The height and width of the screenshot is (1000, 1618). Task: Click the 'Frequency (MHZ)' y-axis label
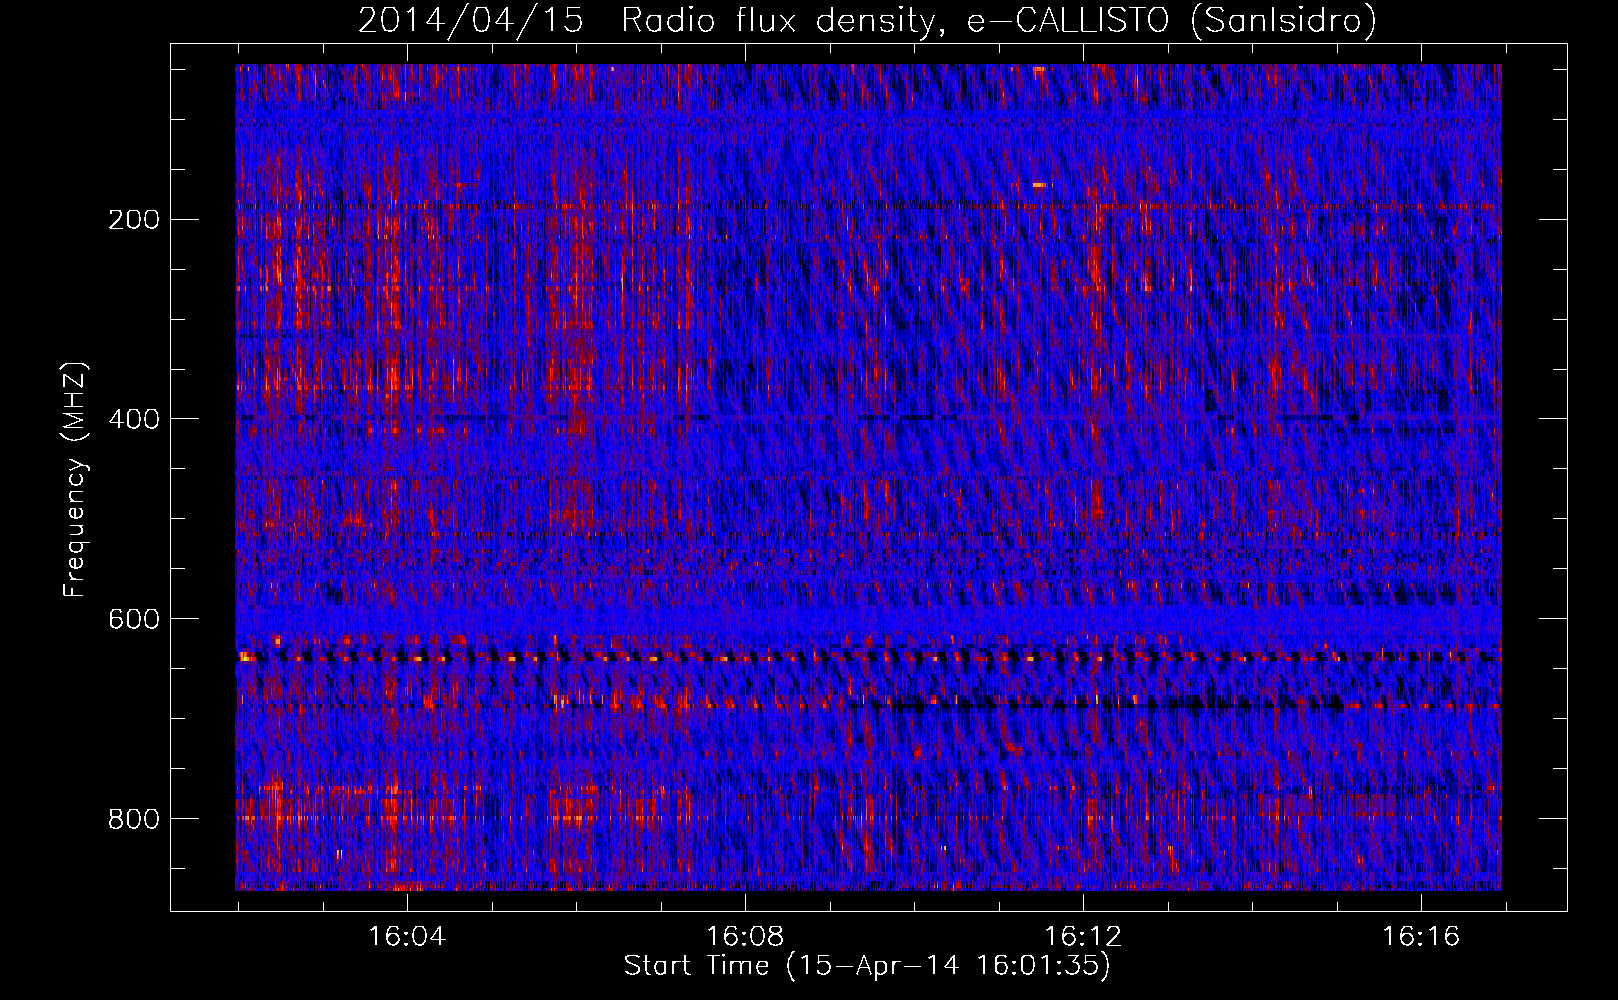tap(75, 480)
